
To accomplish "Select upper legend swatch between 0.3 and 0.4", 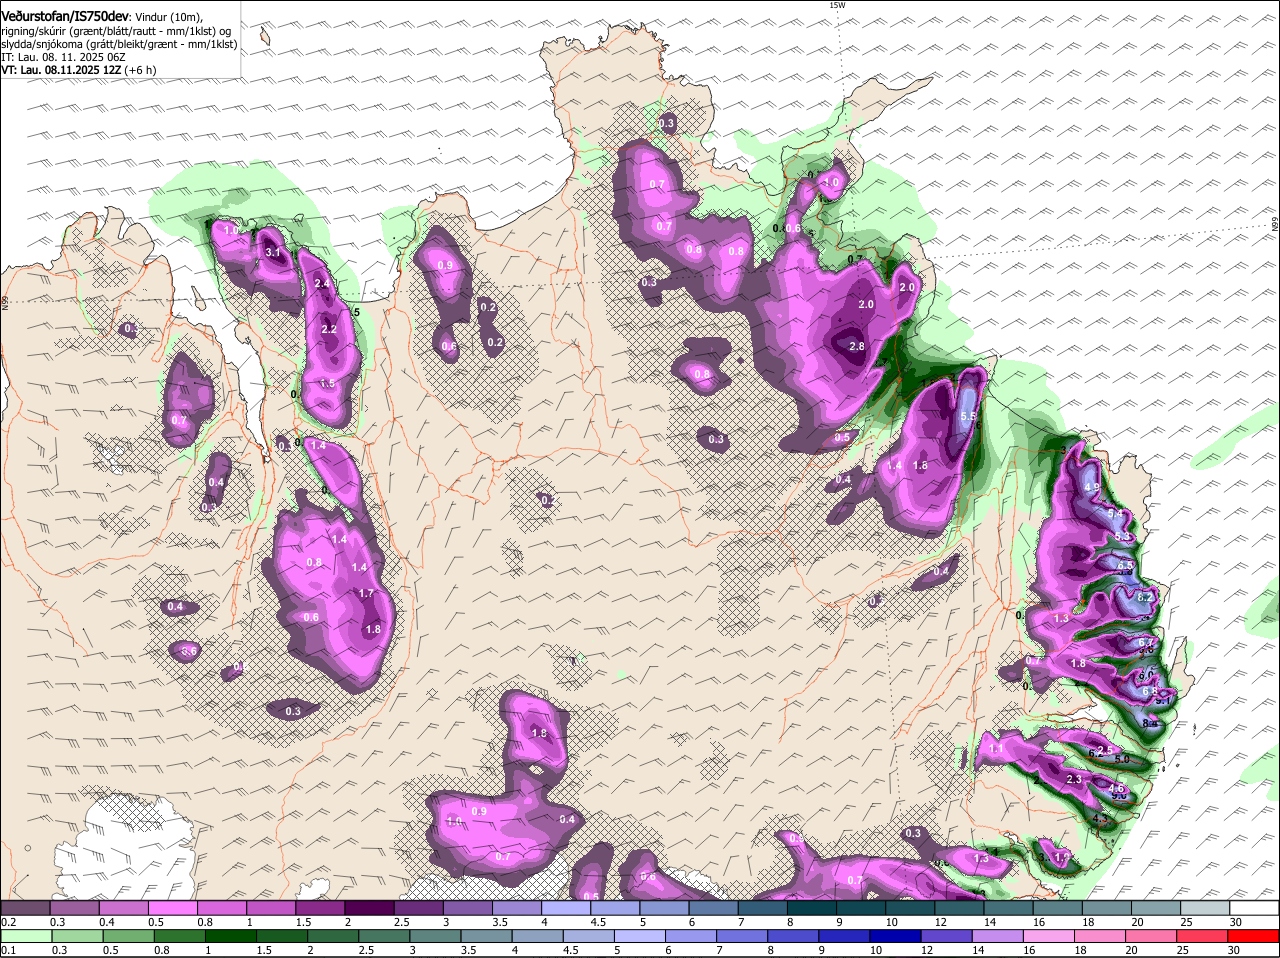I will (x=76, y=908).
